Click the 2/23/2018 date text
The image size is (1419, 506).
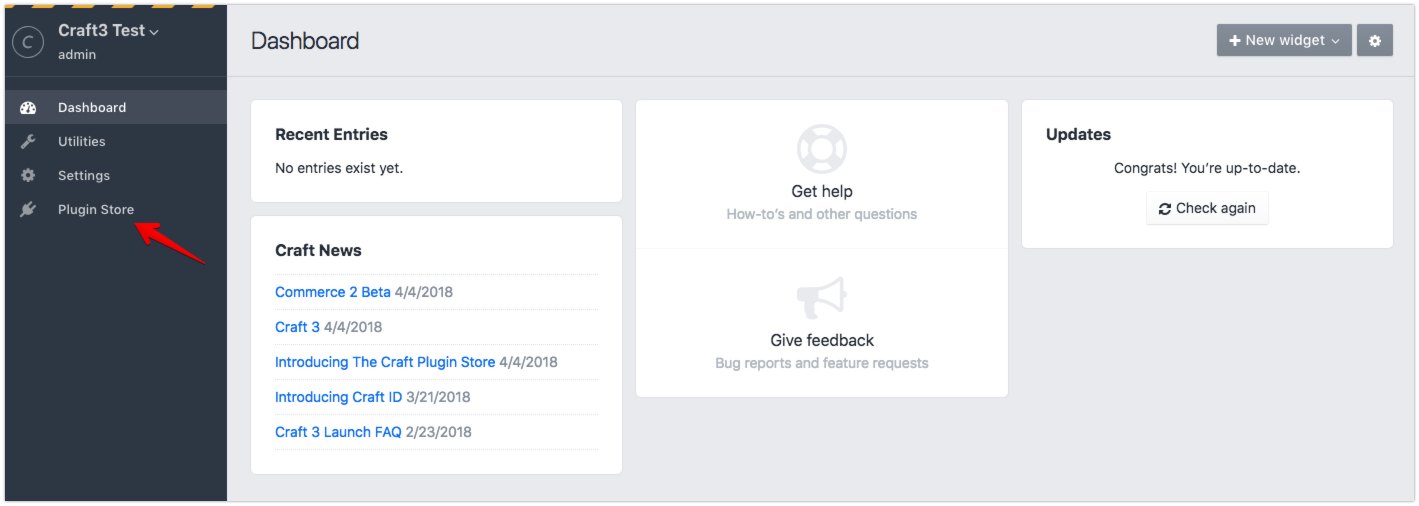click(x=438, y=432)
